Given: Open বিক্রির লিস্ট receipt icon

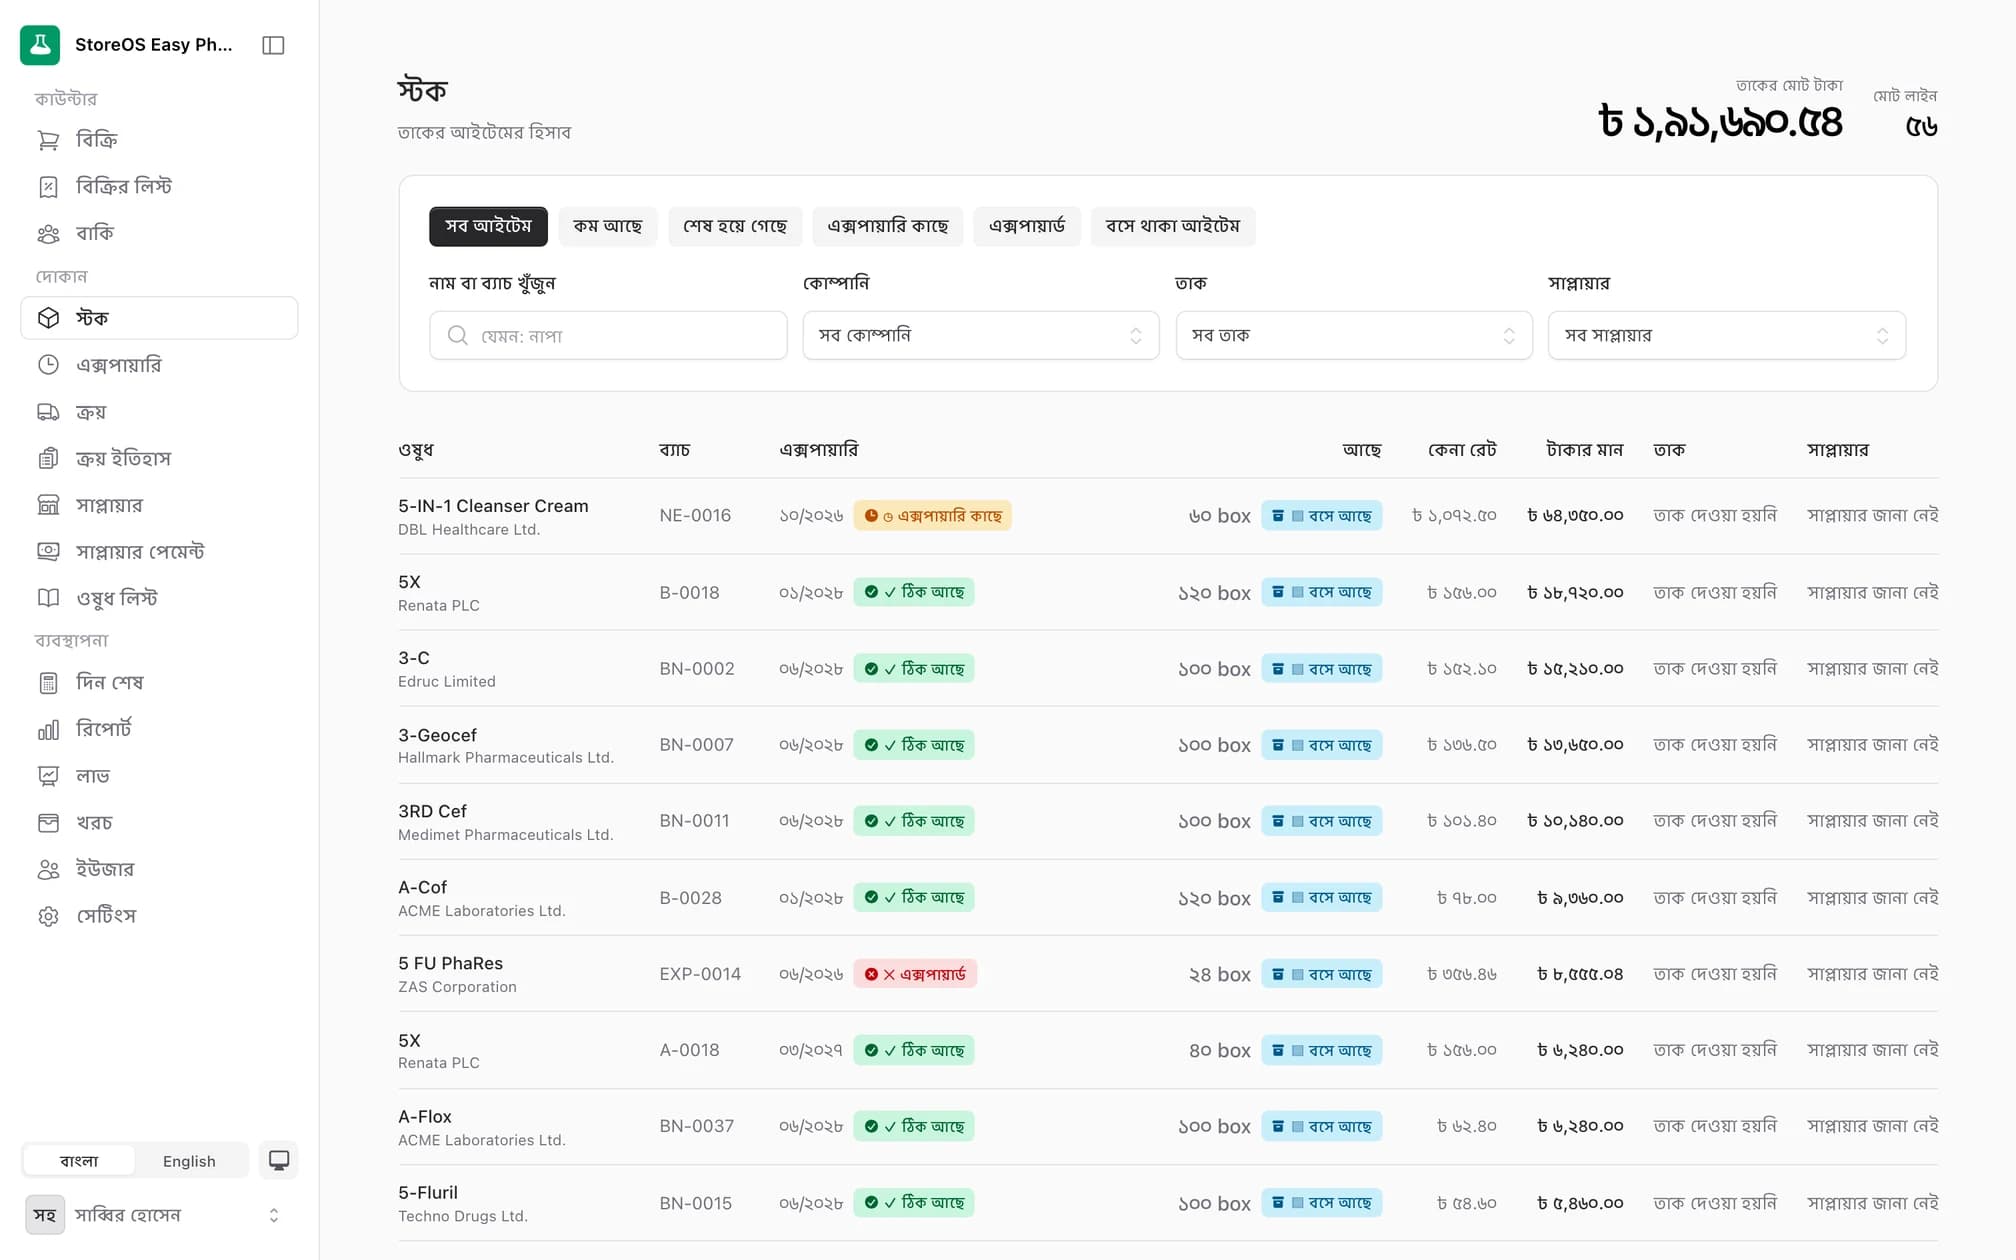Looking at the screenshot, I should coord(48,187).
